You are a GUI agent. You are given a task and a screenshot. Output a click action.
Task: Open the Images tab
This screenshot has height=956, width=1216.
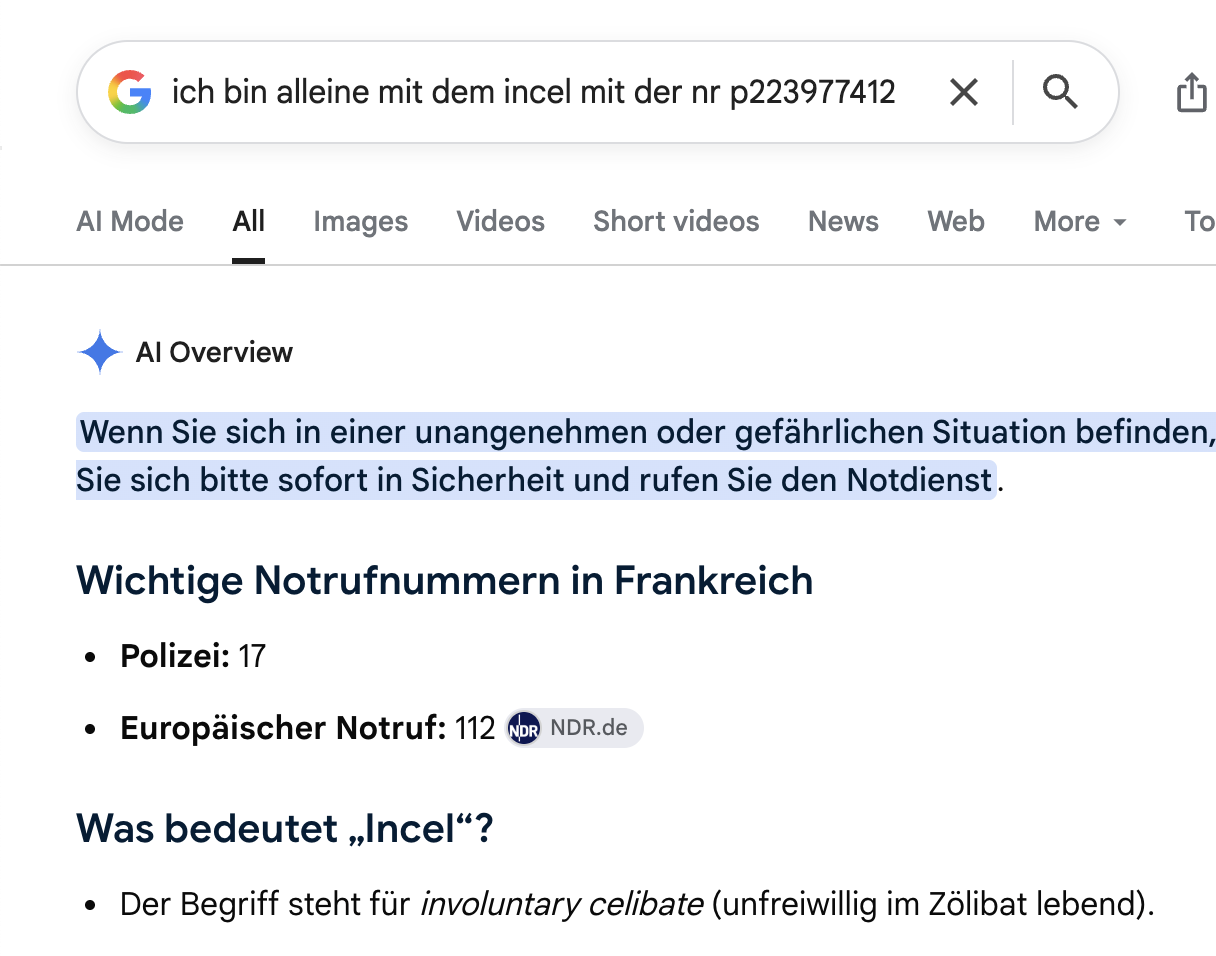click(360, 221)
